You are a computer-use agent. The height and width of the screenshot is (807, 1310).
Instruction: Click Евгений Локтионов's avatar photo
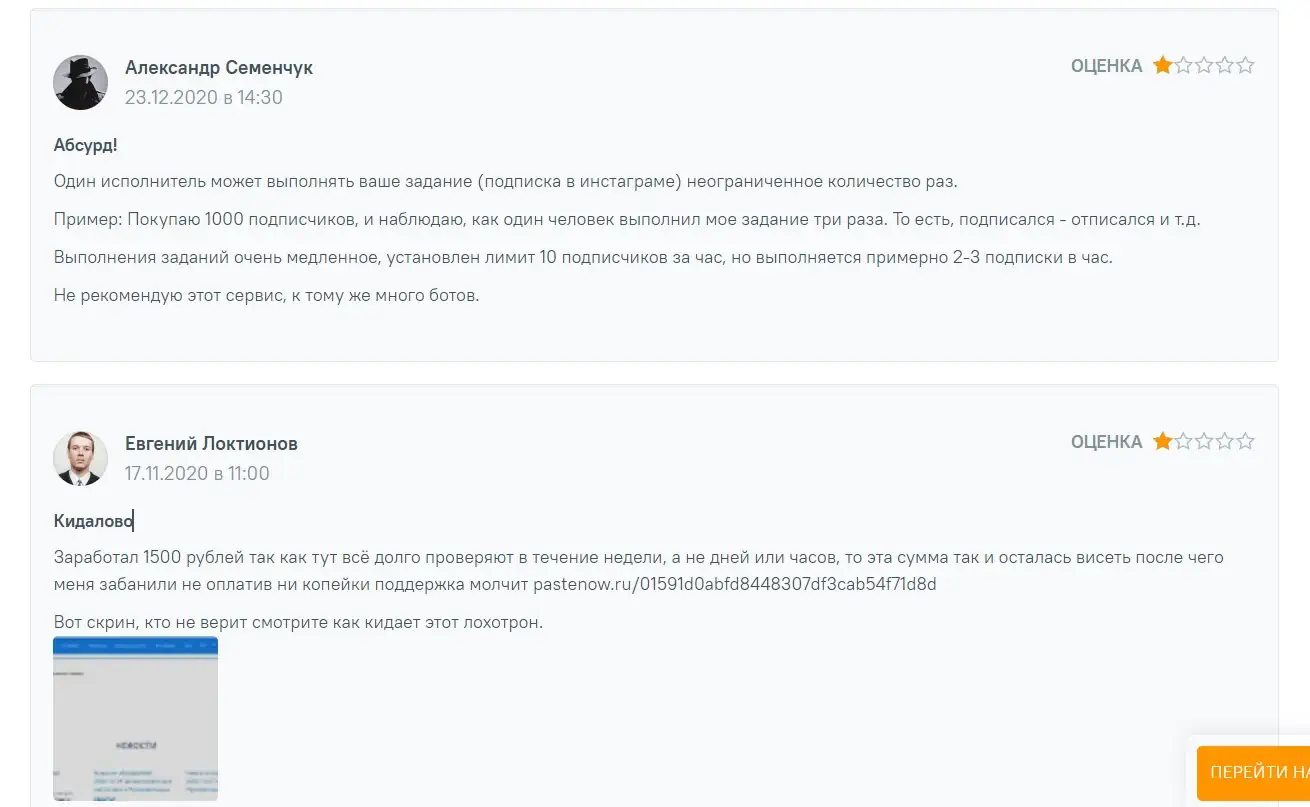click(80, 458)
